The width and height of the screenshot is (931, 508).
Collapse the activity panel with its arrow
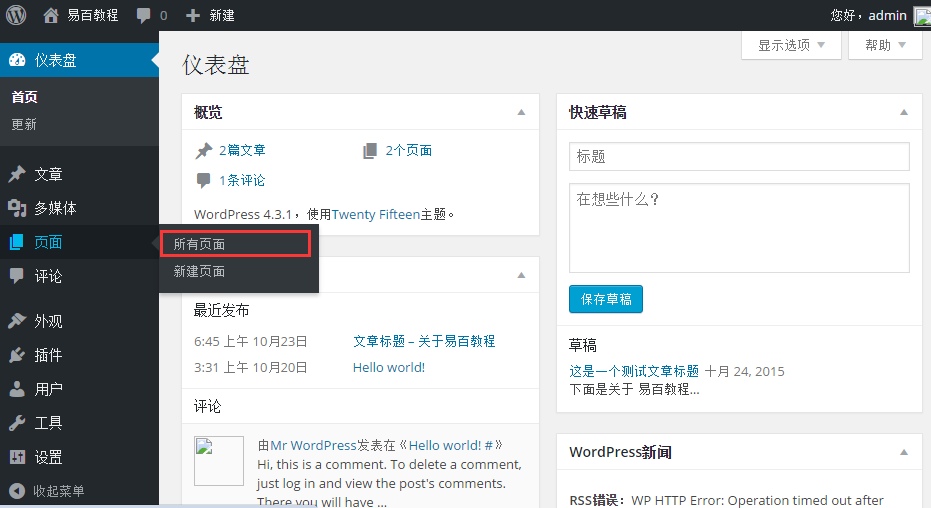point(521,275)
